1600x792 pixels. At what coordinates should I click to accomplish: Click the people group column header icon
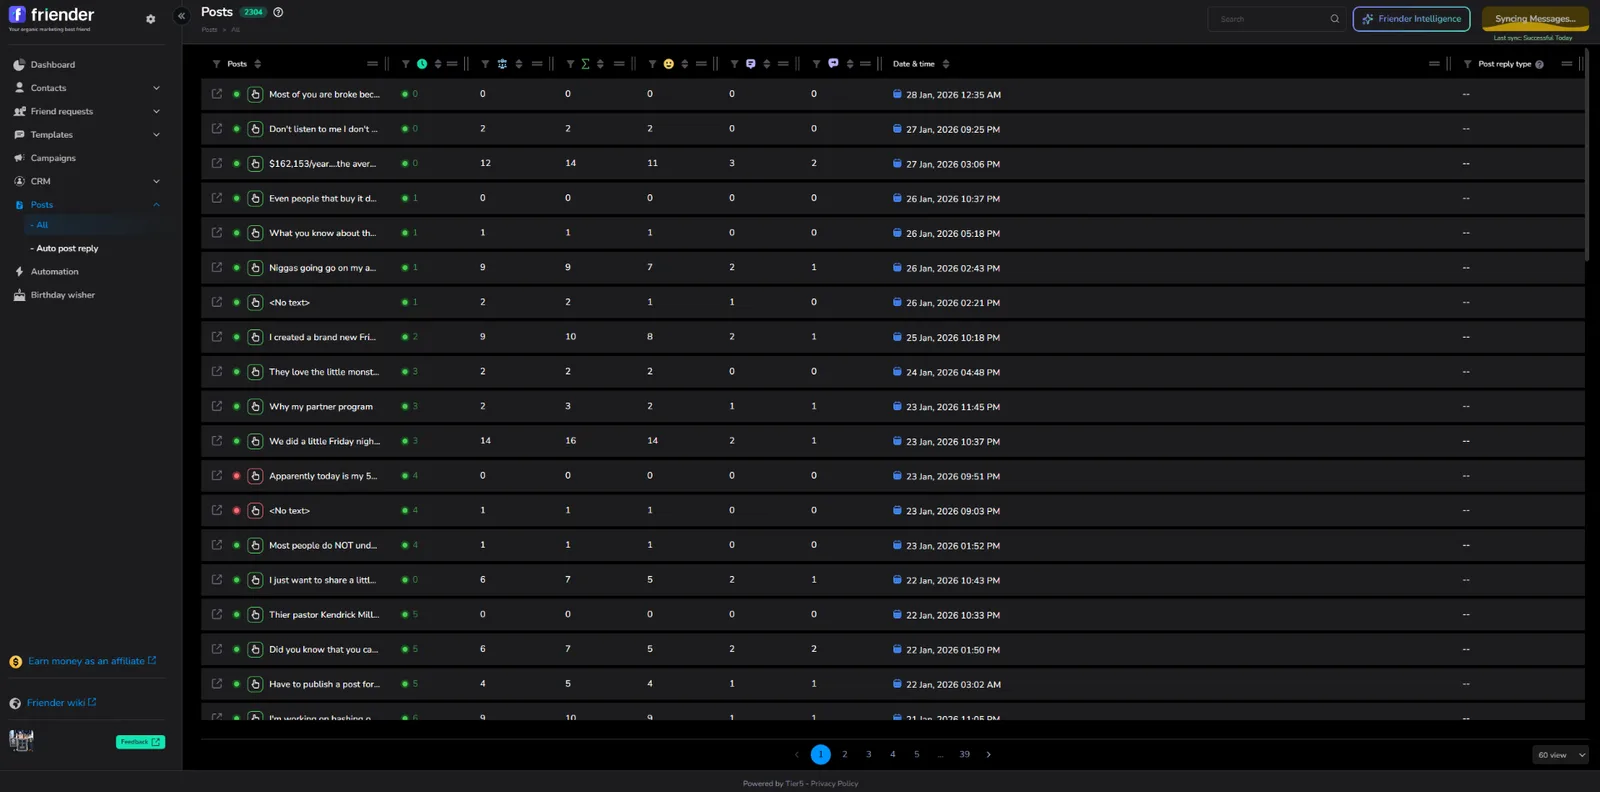(502, 64)
